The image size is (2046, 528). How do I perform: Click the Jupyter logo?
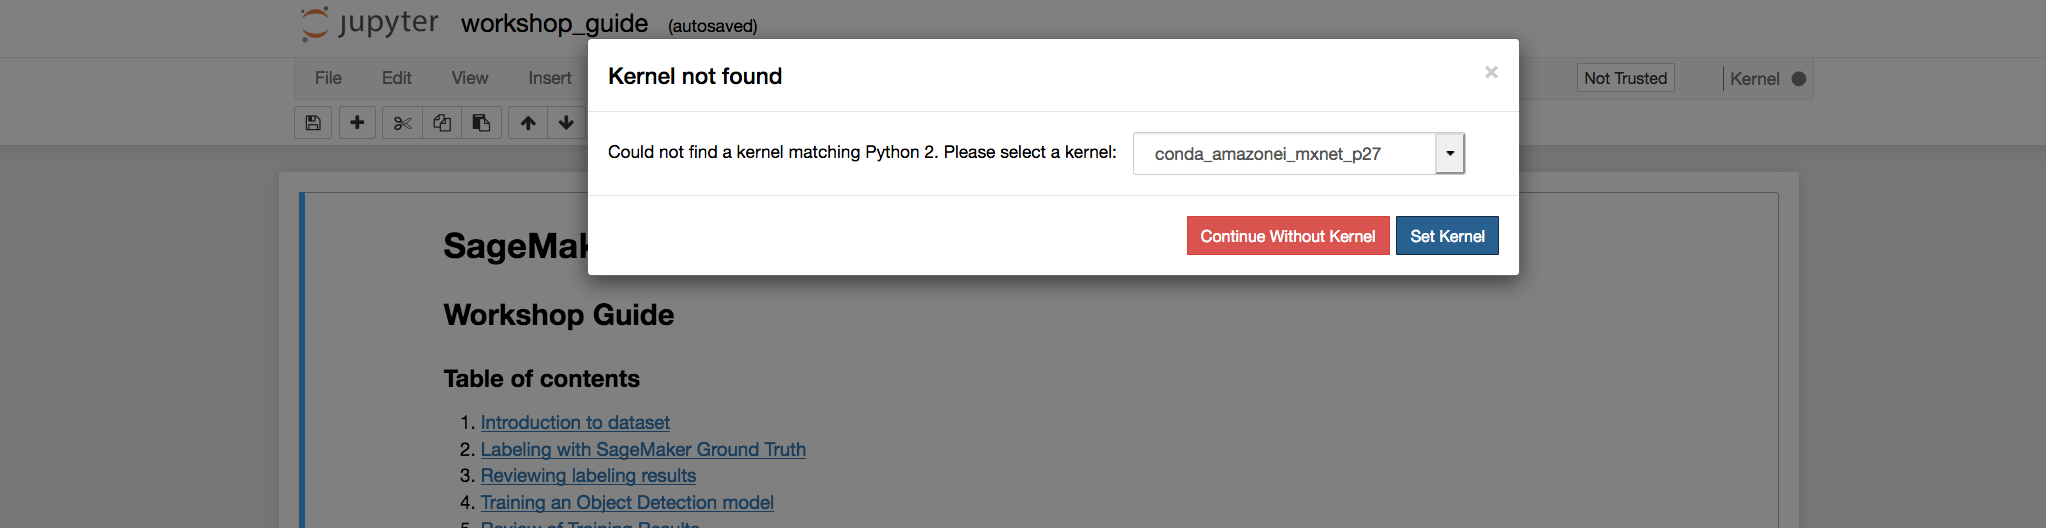coord(369,23)
